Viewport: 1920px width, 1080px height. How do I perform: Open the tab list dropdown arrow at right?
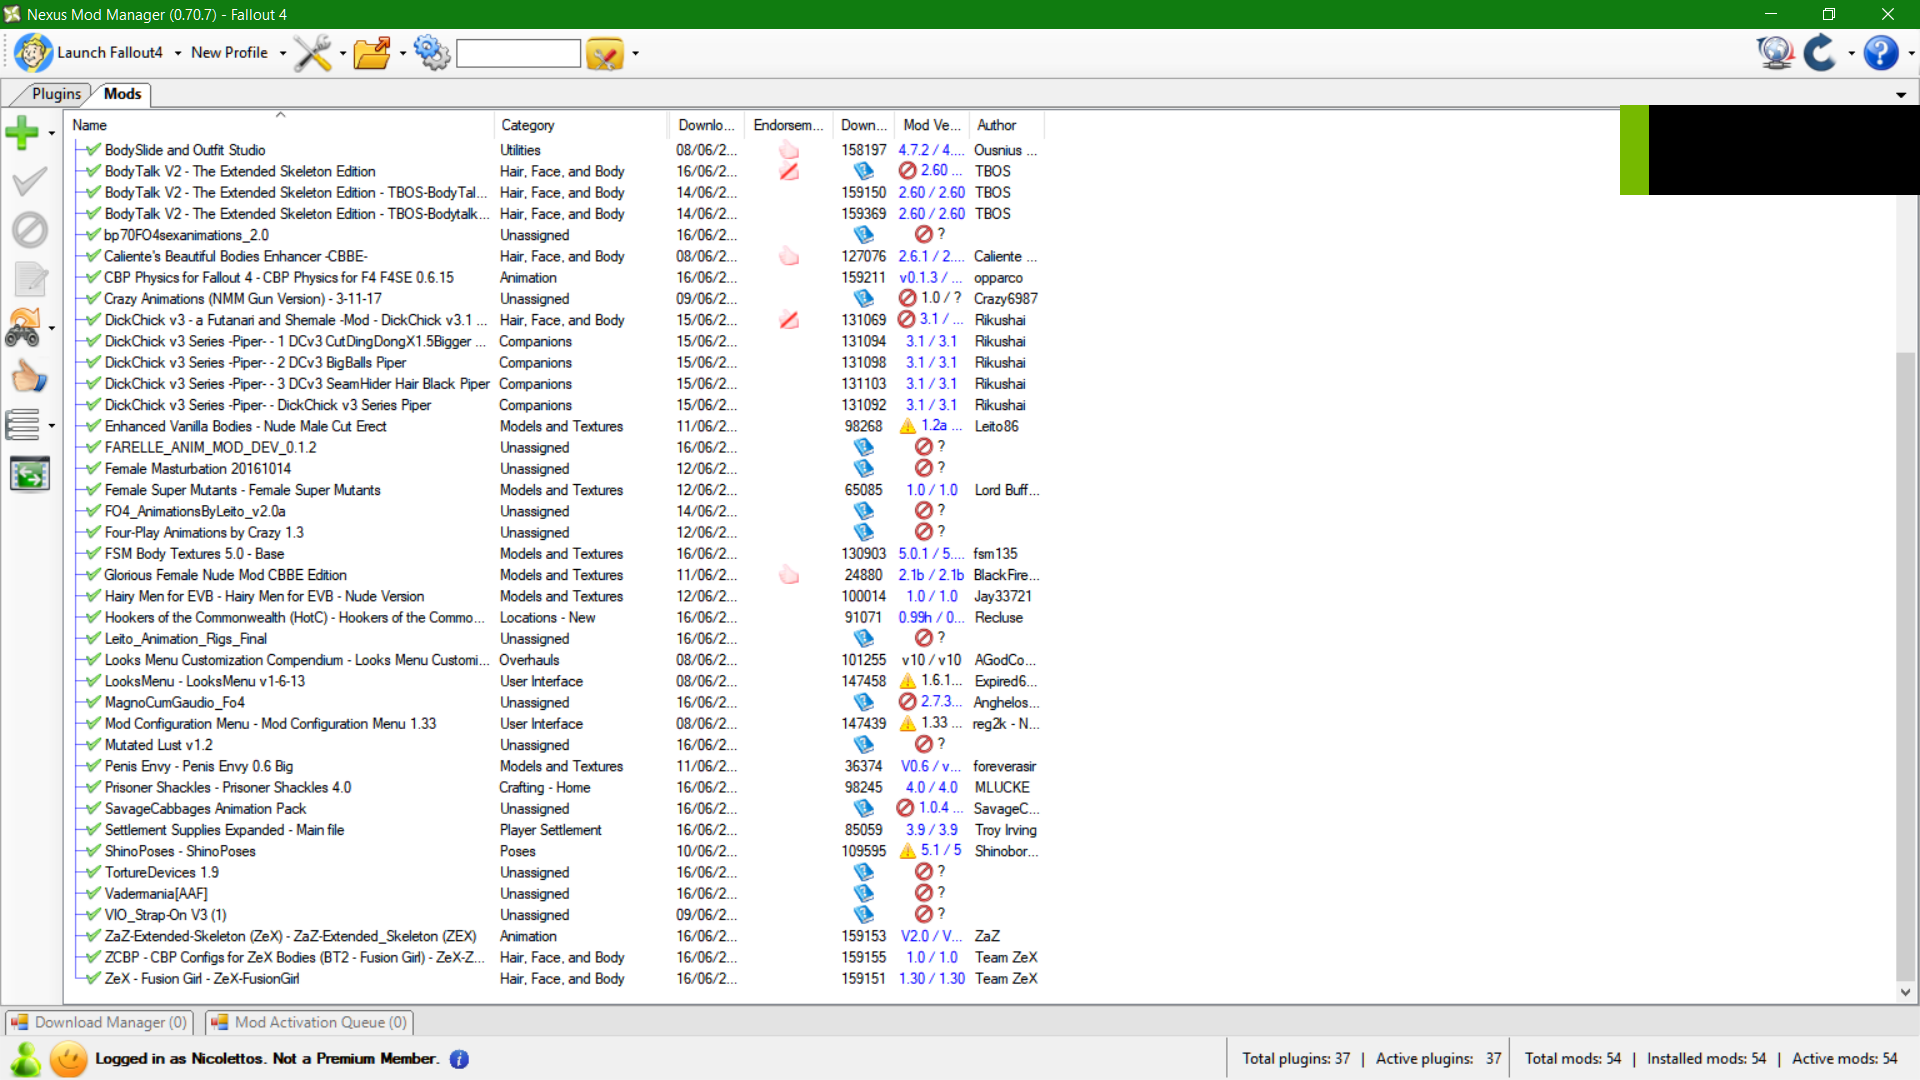pyautogui.click(x=1901, y=95)
